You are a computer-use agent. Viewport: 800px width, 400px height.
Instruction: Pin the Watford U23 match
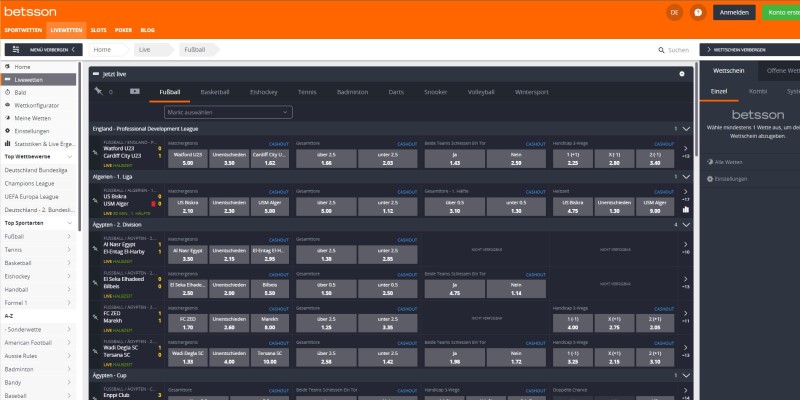tap(95, 152)
